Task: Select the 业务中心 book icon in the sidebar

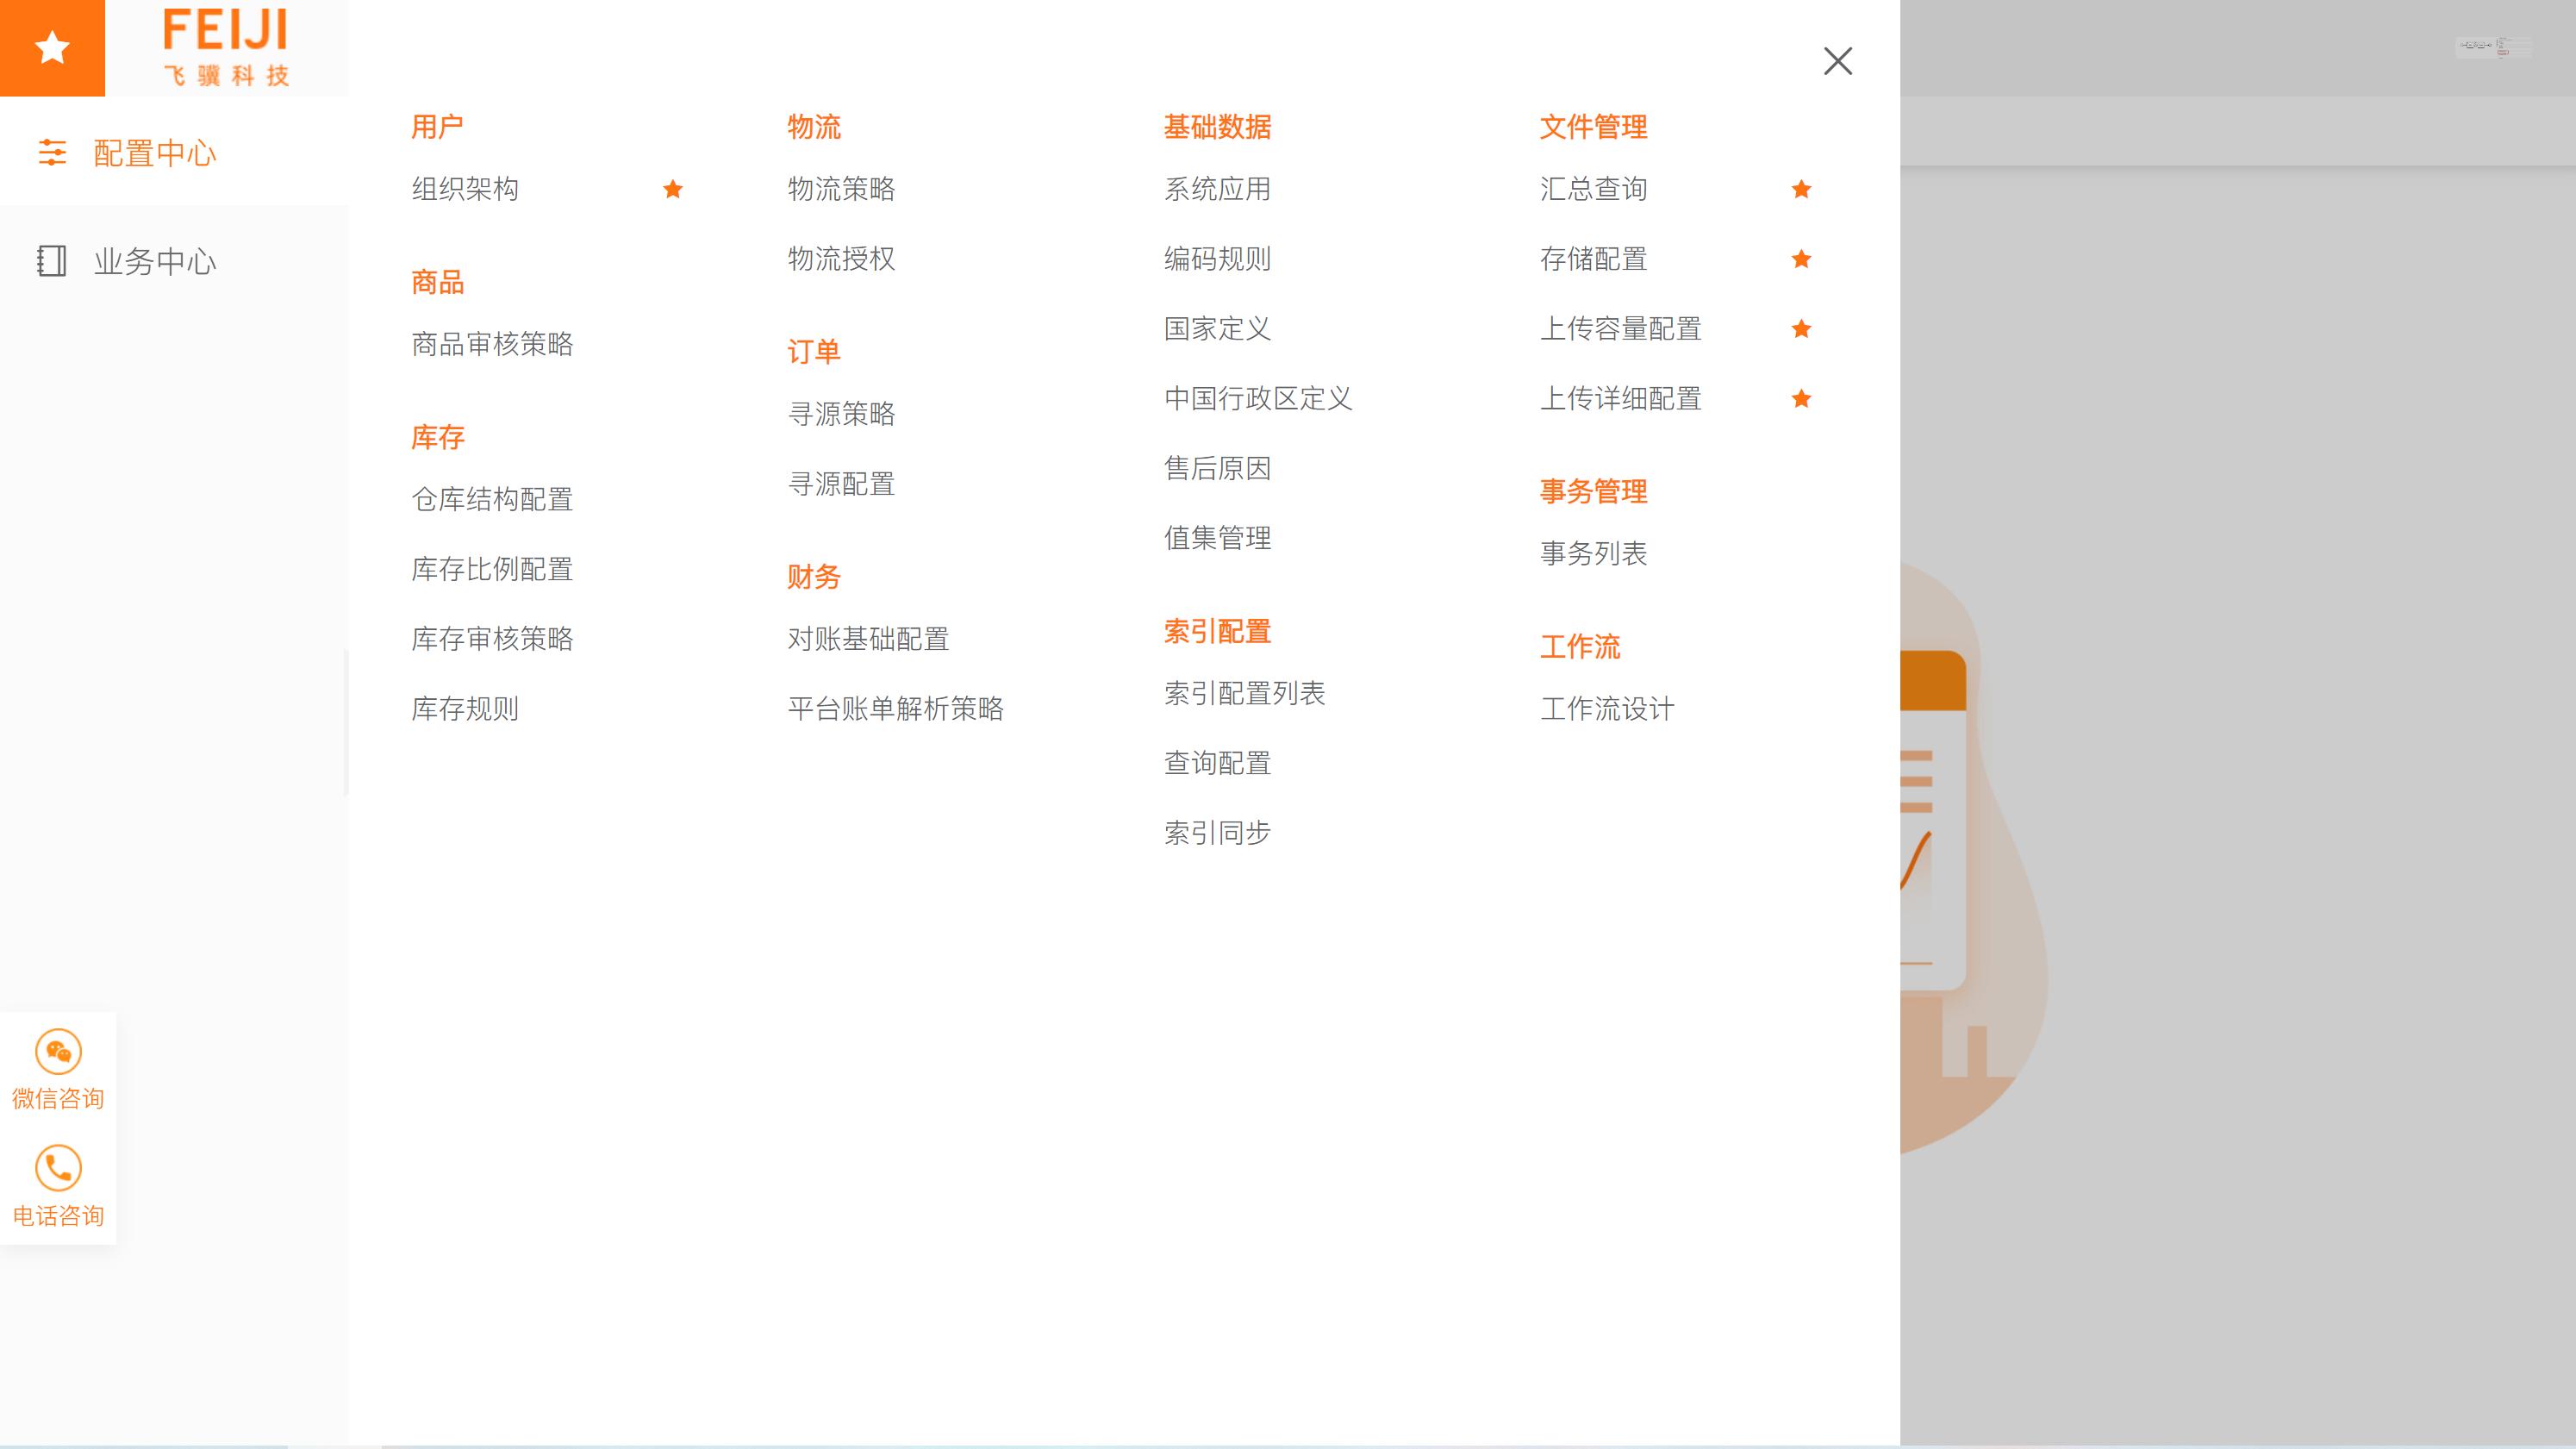Action: pyautogui.click(x=52, y=260)
